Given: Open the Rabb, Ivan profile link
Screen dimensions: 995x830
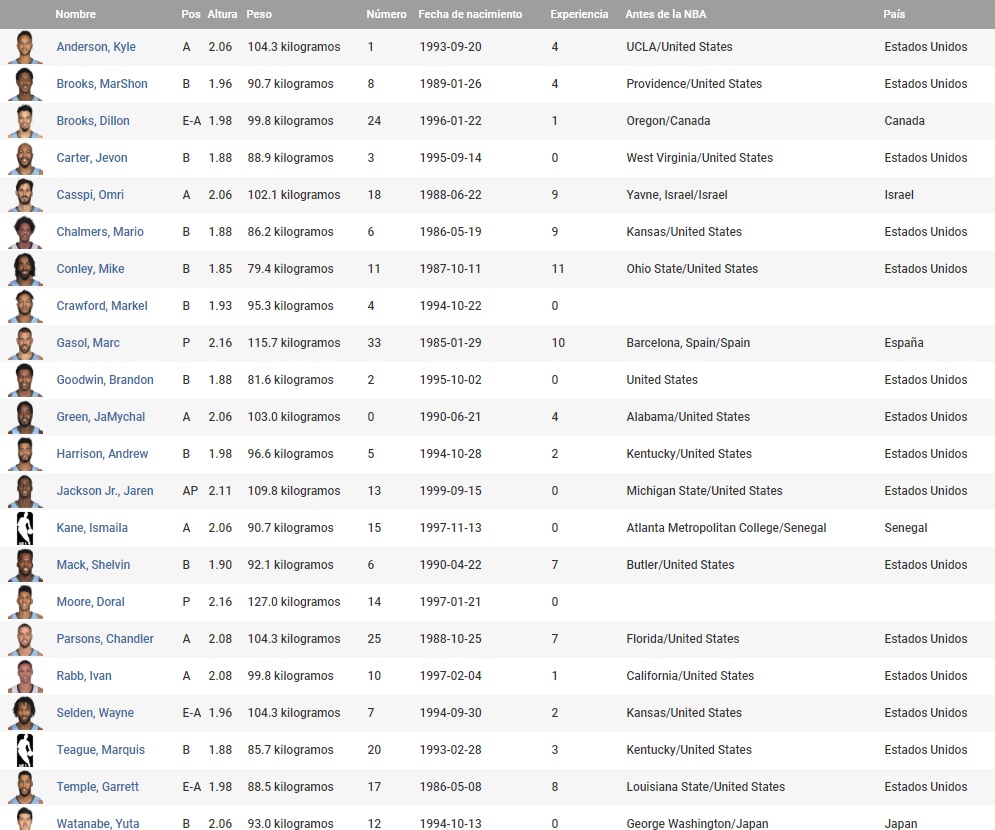Looking at the screenshot, I should click(x=84, y=676).
